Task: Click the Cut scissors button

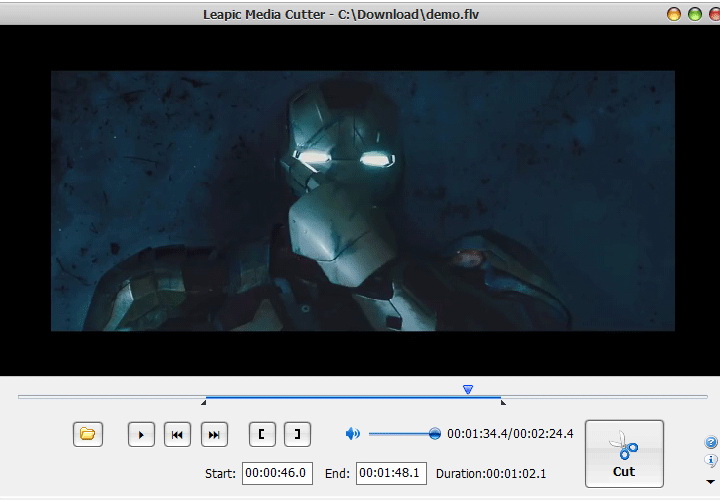Action: 624,454
